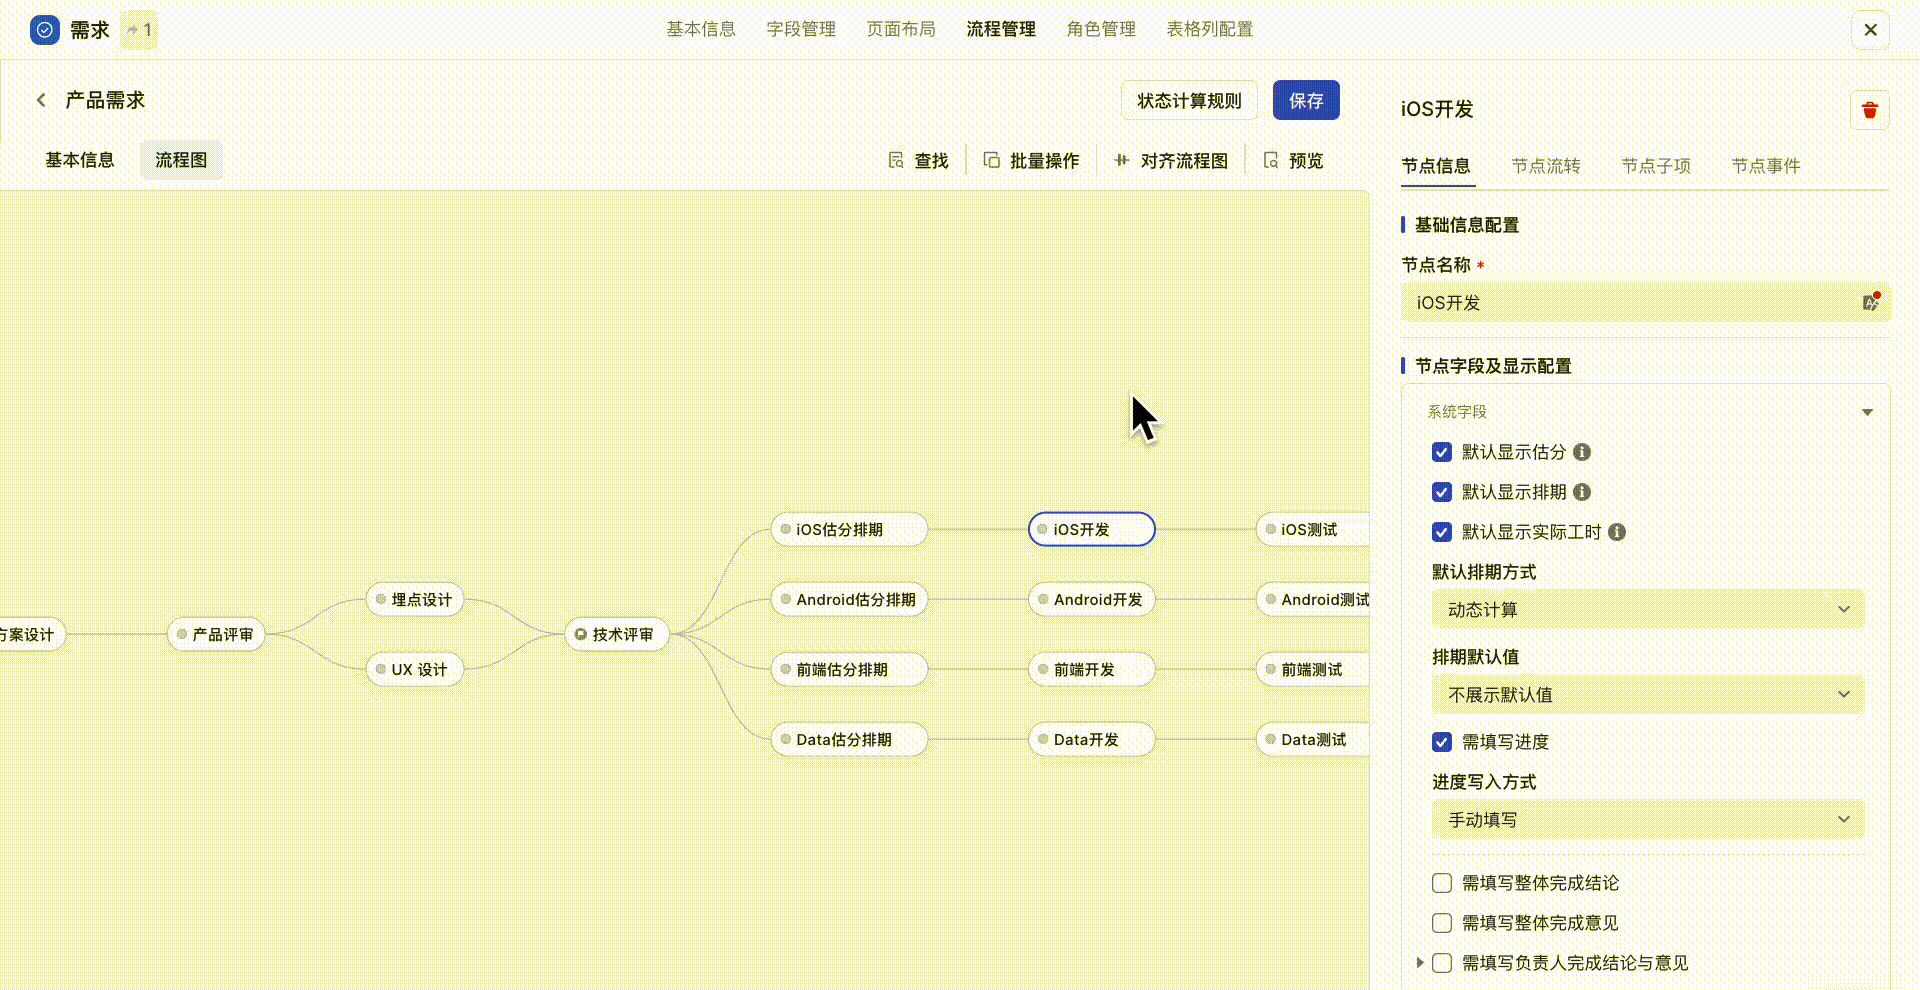Click the 保存 button
The image size is (1920, 990).
tap(1306, 100)
